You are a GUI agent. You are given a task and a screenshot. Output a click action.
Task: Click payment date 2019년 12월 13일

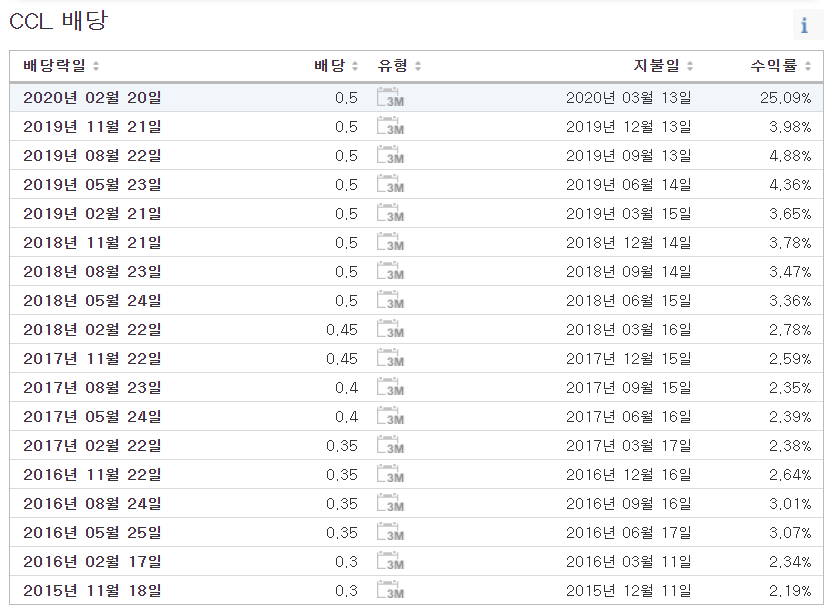[629, 126]
